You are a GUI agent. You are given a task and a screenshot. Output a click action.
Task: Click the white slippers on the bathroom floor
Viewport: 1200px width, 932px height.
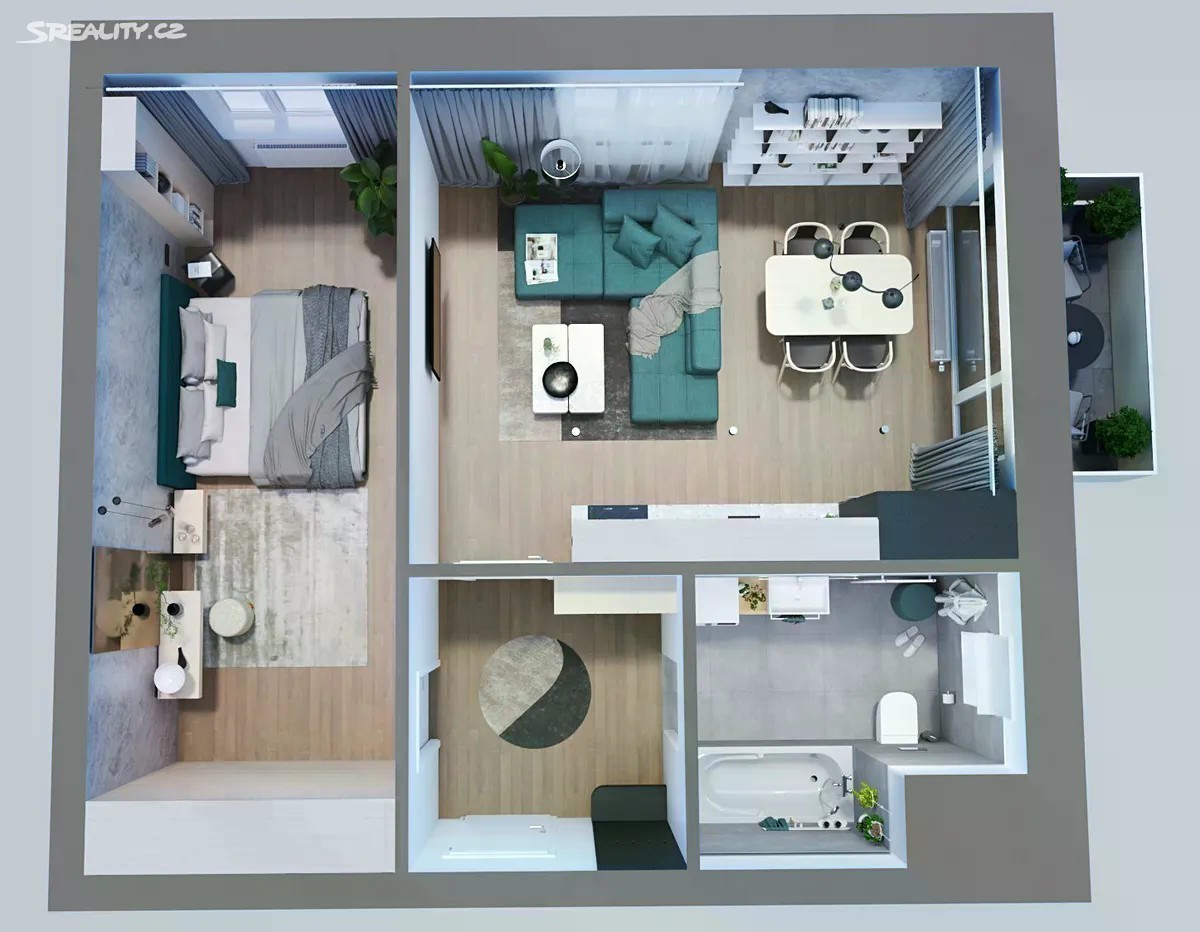click(x=909, y=640)
